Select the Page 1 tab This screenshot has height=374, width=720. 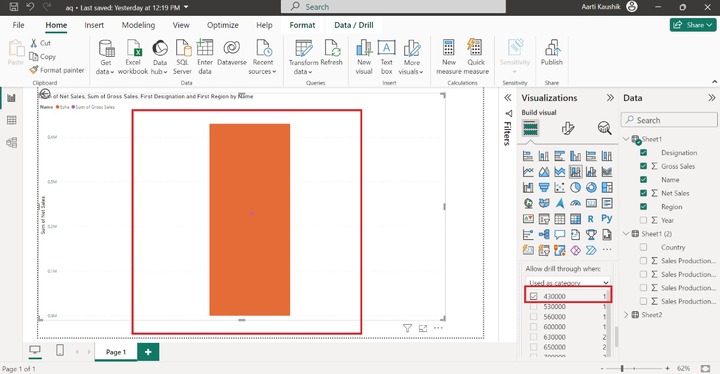pos(116,352)
